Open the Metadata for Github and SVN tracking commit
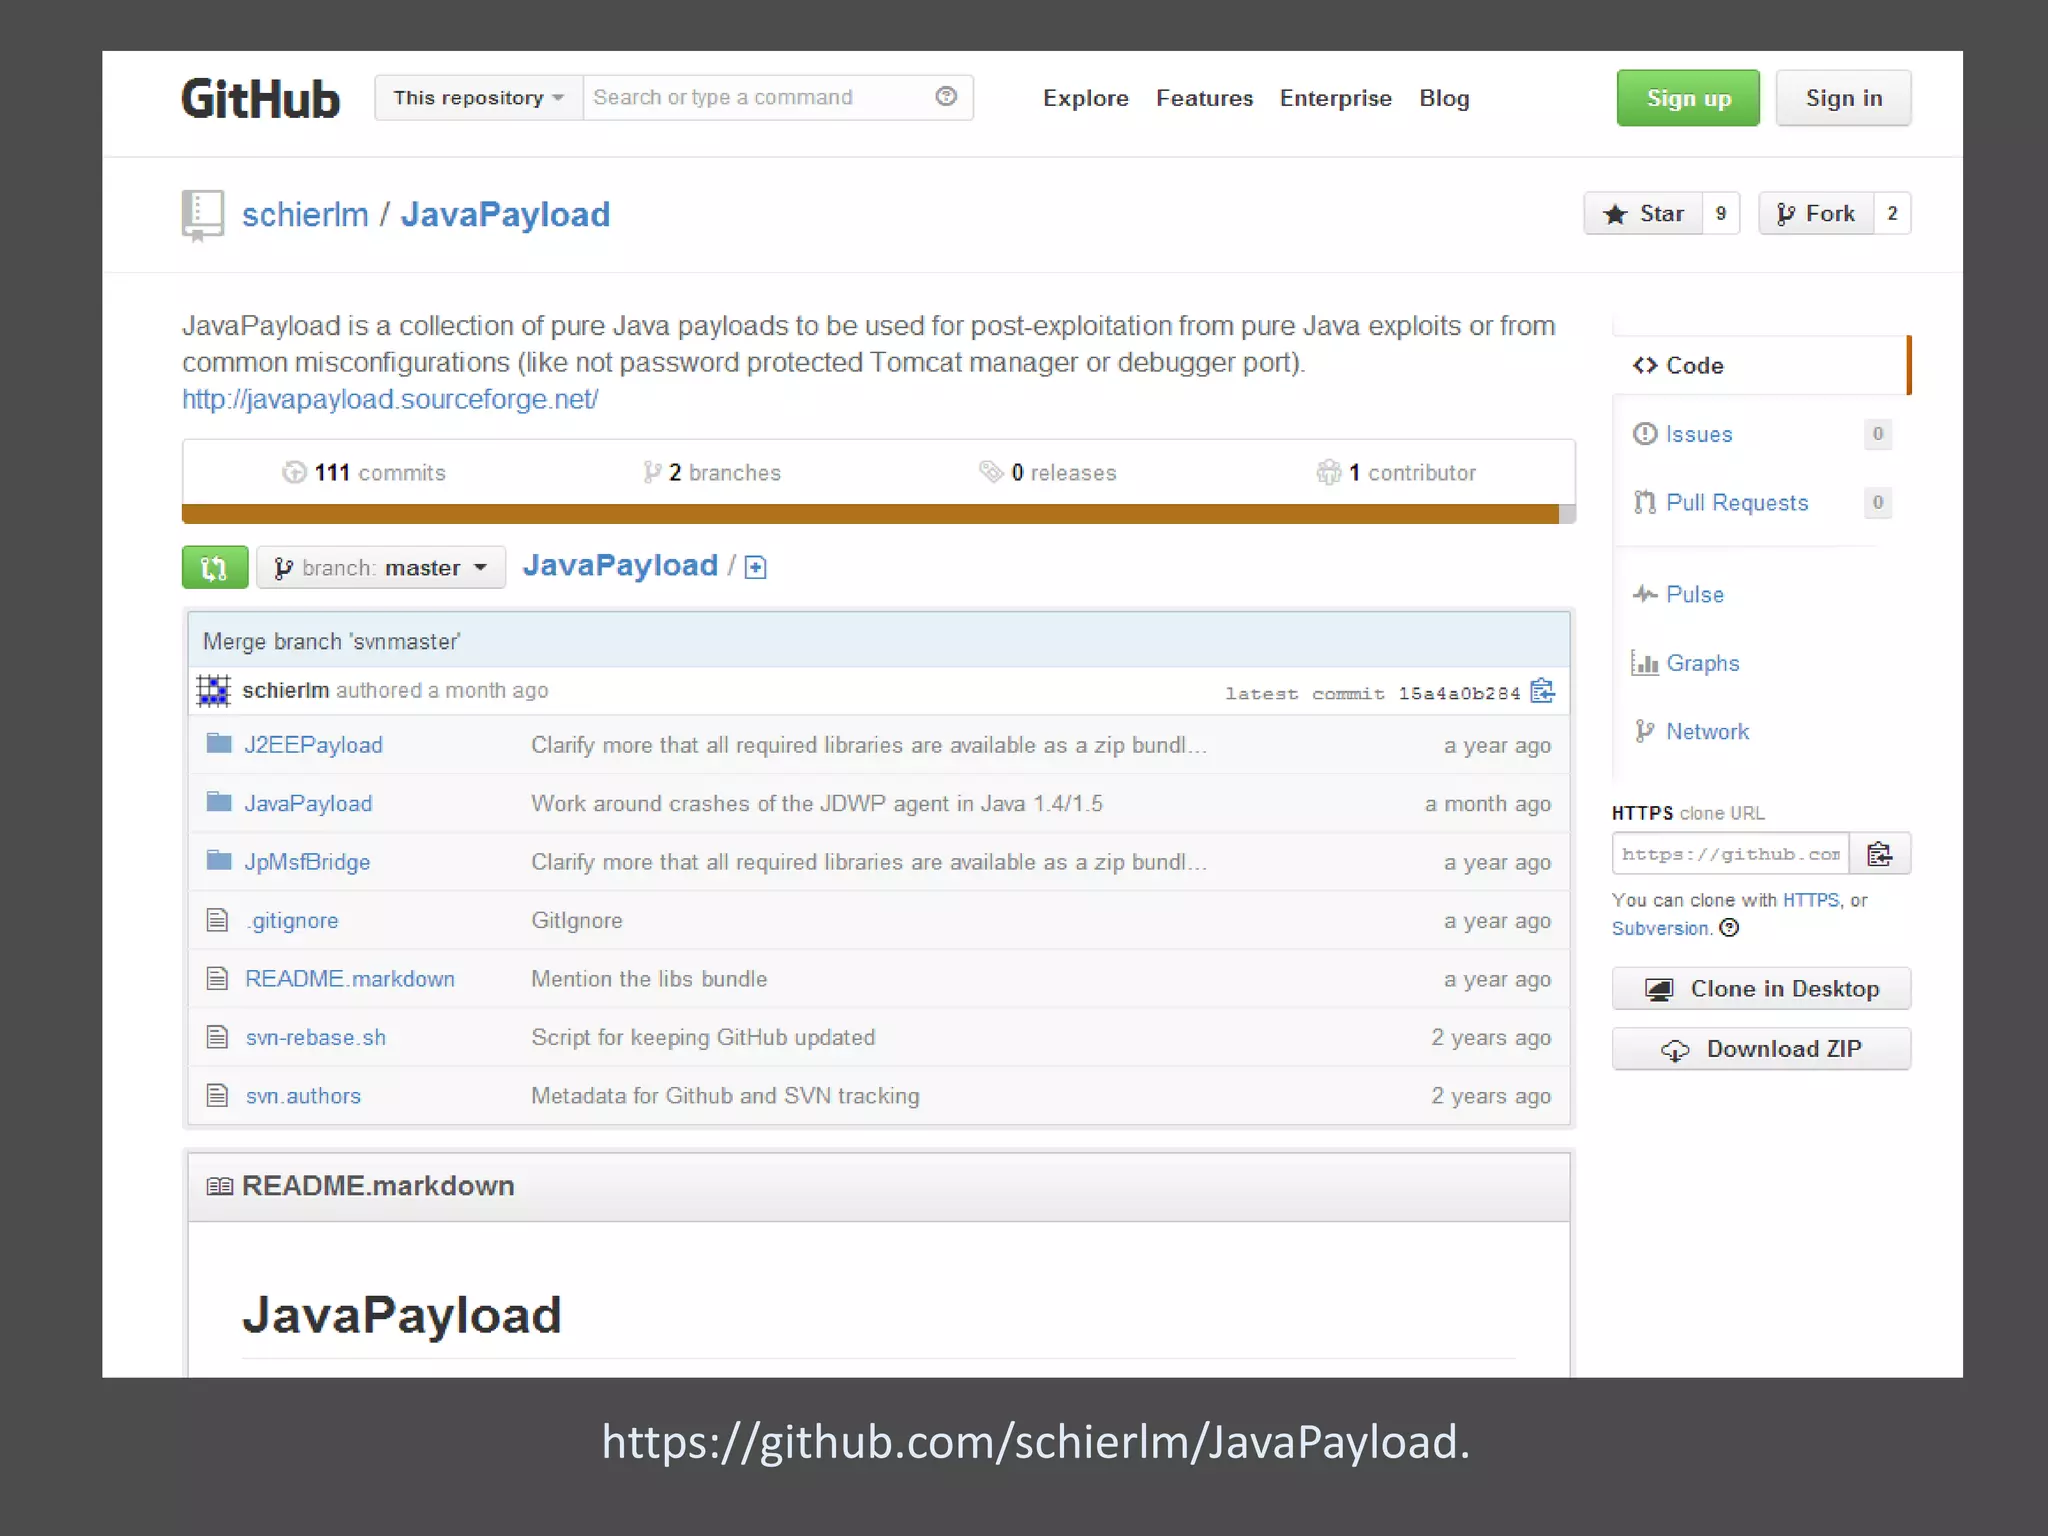 click(x=725, y=1096)
